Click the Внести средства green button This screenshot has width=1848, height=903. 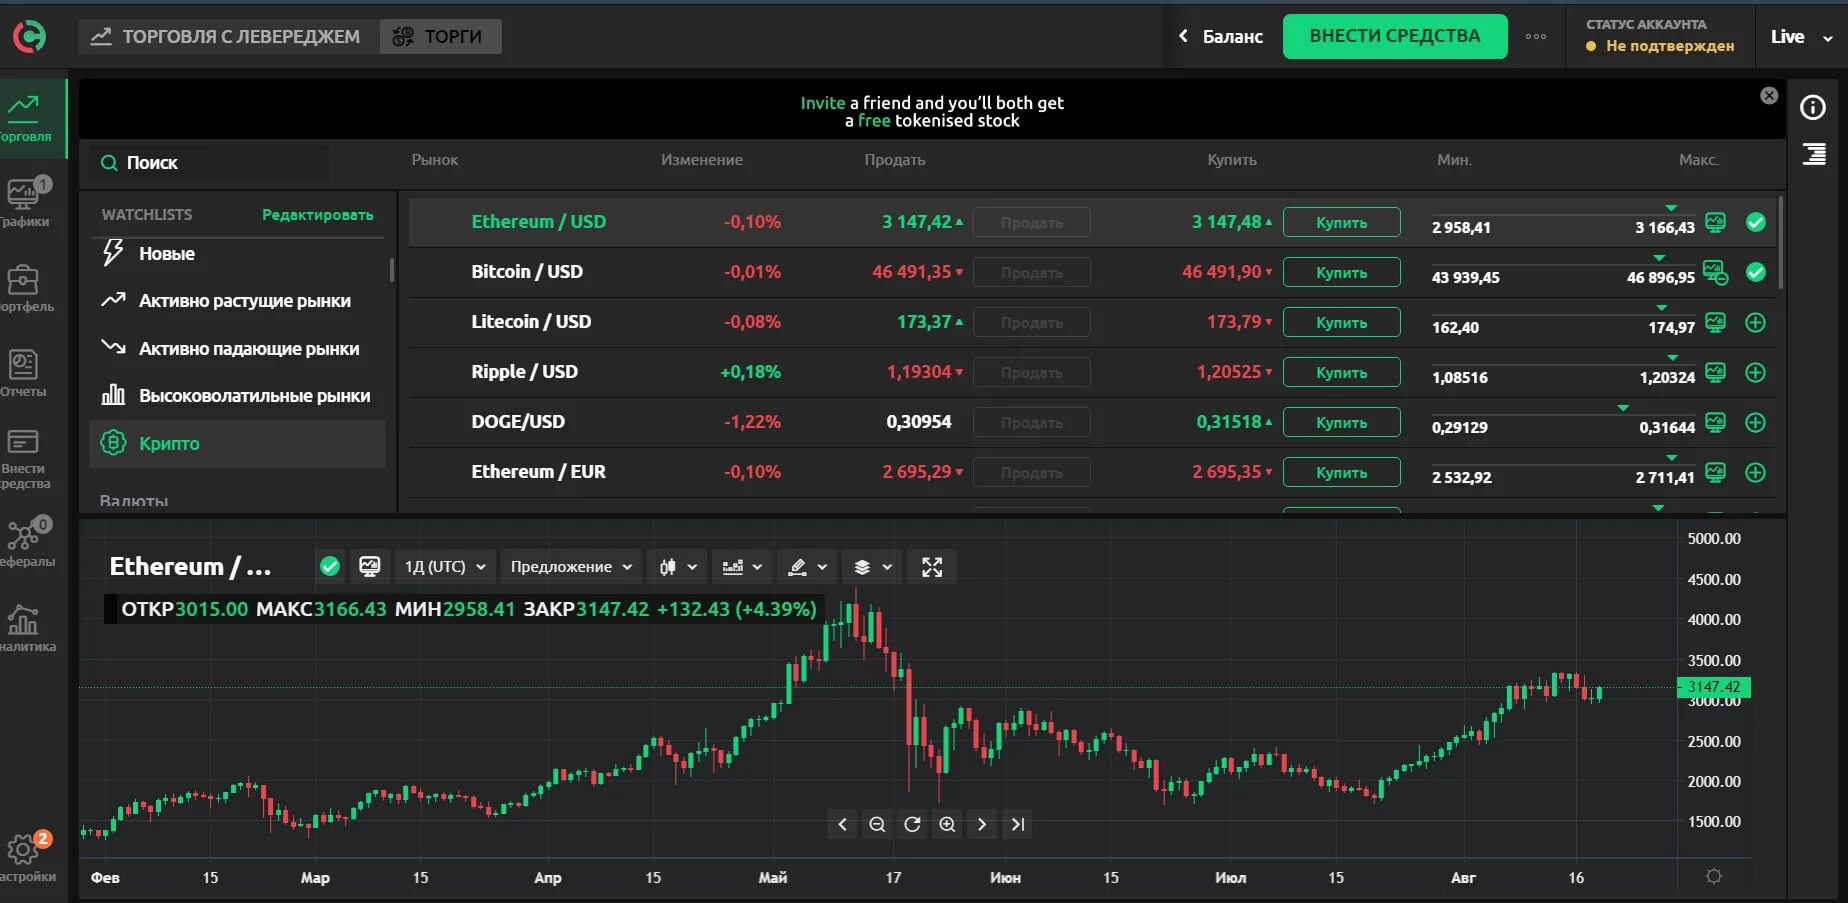[1395, 36]
